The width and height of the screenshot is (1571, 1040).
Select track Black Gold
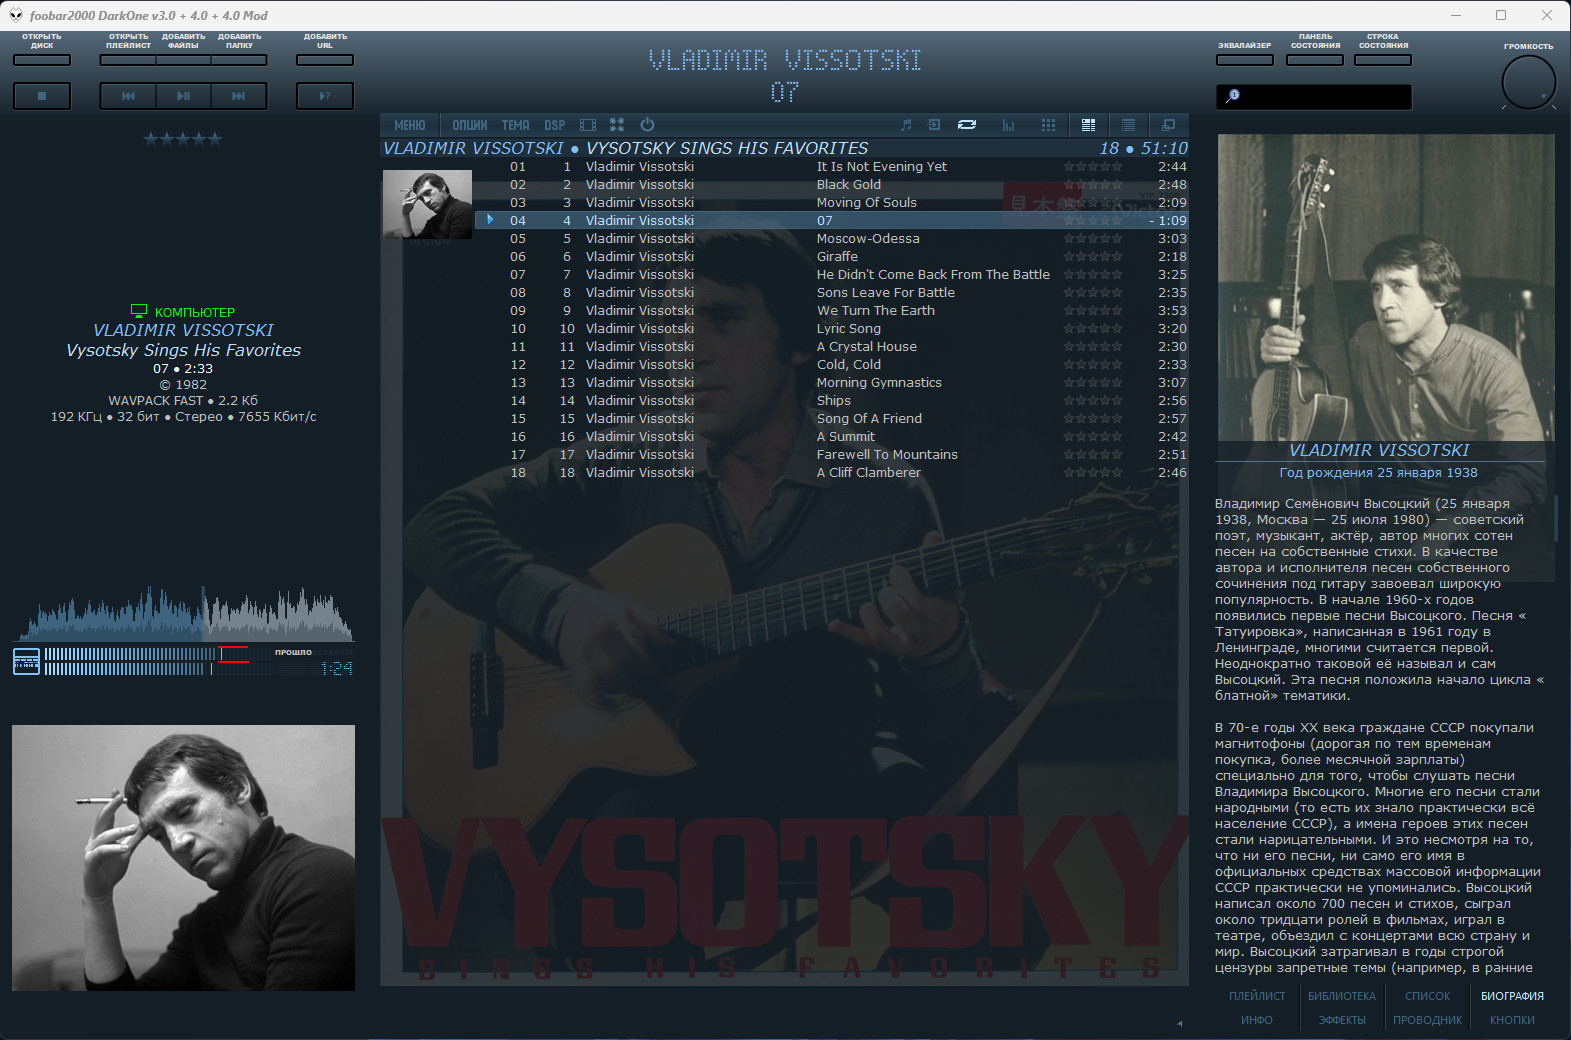832,185
